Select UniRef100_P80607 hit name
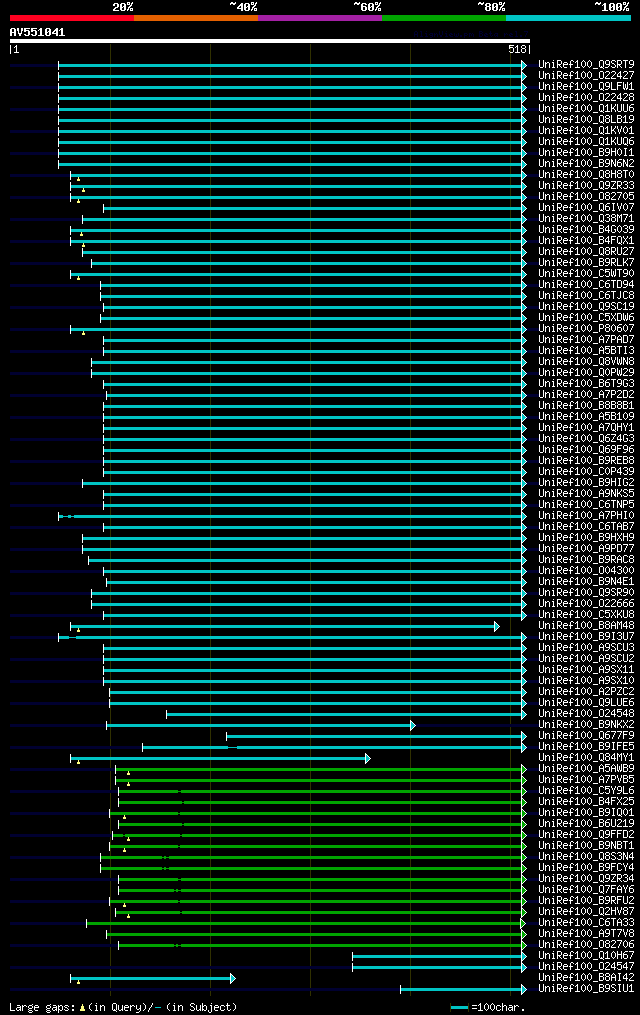640x1015 pixels. pyautogui.click(x=586, y=329)
